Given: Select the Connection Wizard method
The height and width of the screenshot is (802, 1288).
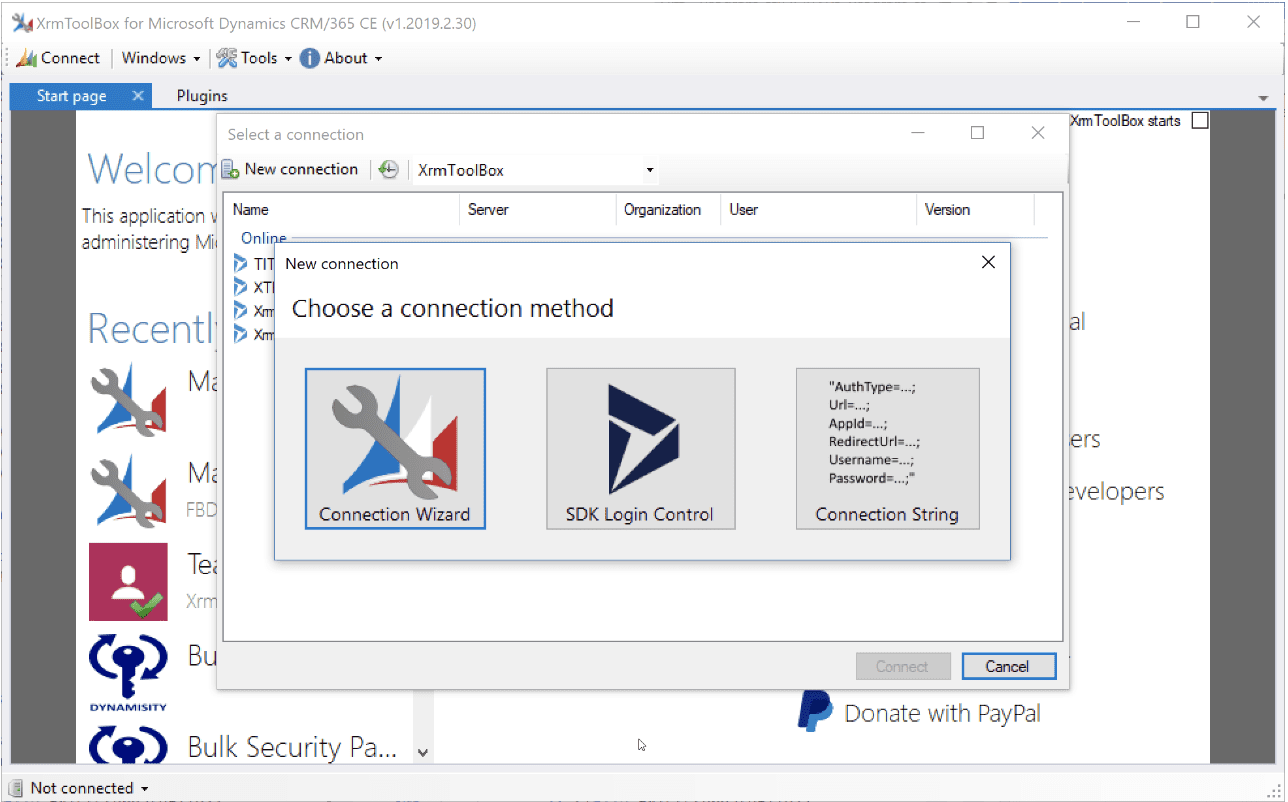Looking at the screenshot, I should click(395, 448).
